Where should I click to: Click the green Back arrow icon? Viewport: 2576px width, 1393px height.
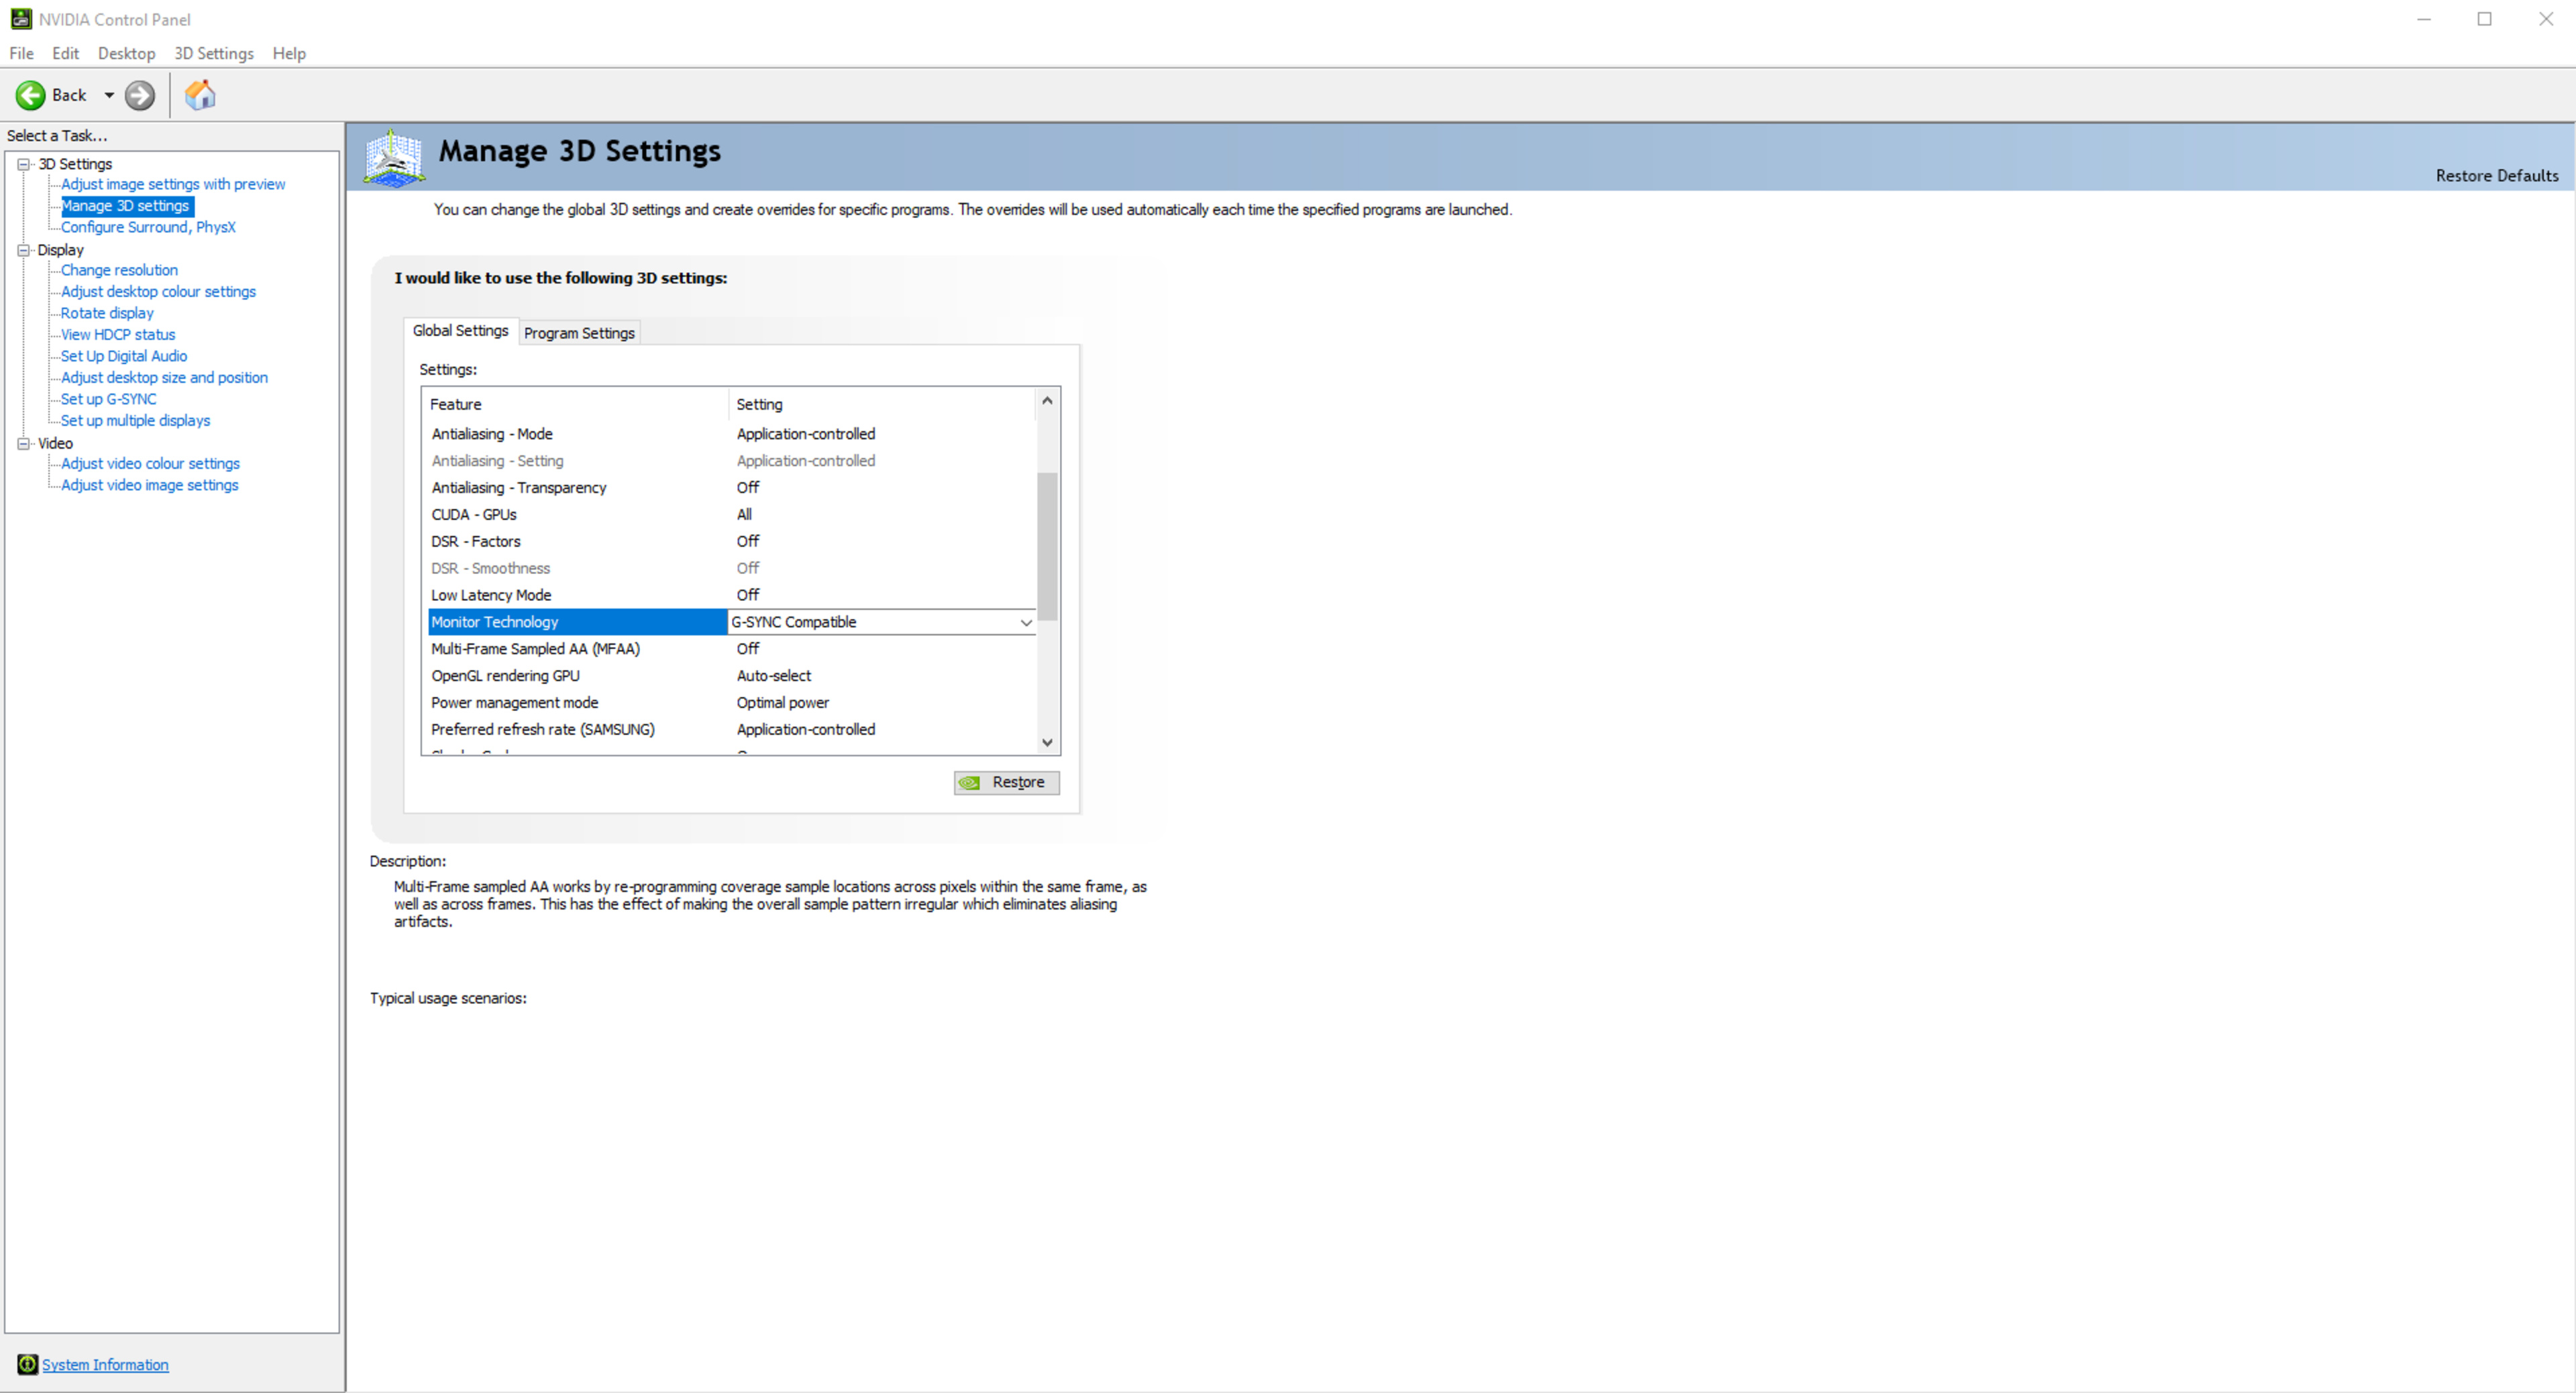coord(30,95)
